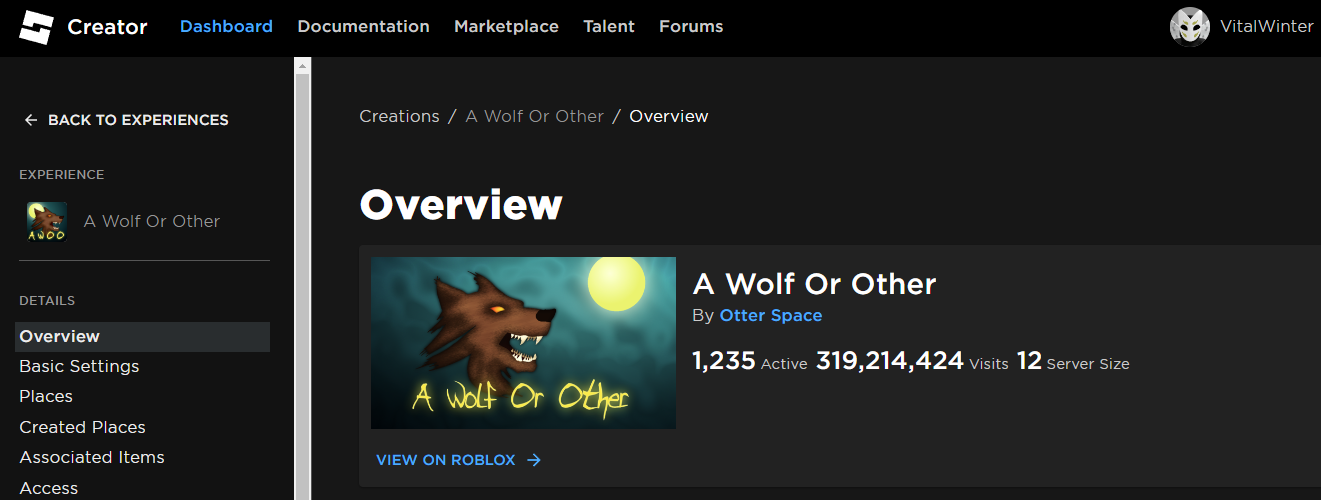Open the Dashboard tab
This screenshot has height=500, width=1321.
226,27
